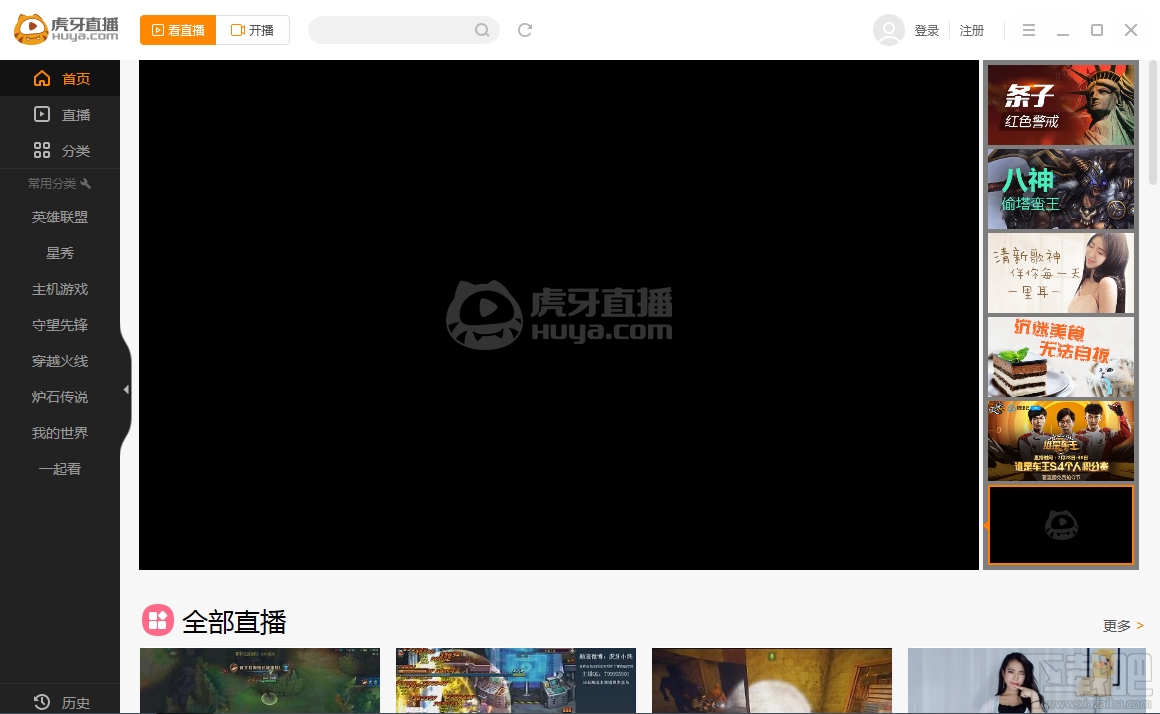Image resolution: width=1160 pixels, height=714 pixels.
Task: Click the user avatar icon before 登录
Action: tap(888, 30)
